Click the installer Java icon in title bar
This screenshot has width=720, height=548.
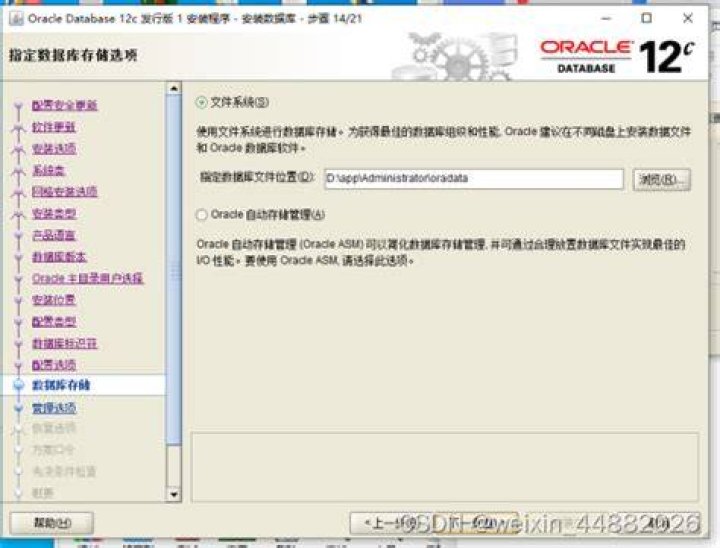tap(16, 18)
